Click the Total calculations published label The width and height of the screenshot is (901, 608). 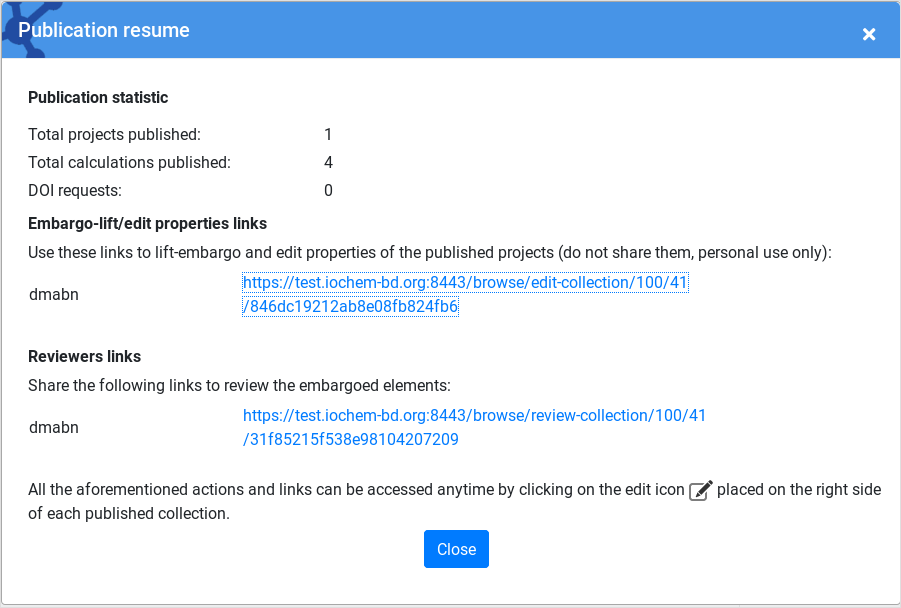129,162
